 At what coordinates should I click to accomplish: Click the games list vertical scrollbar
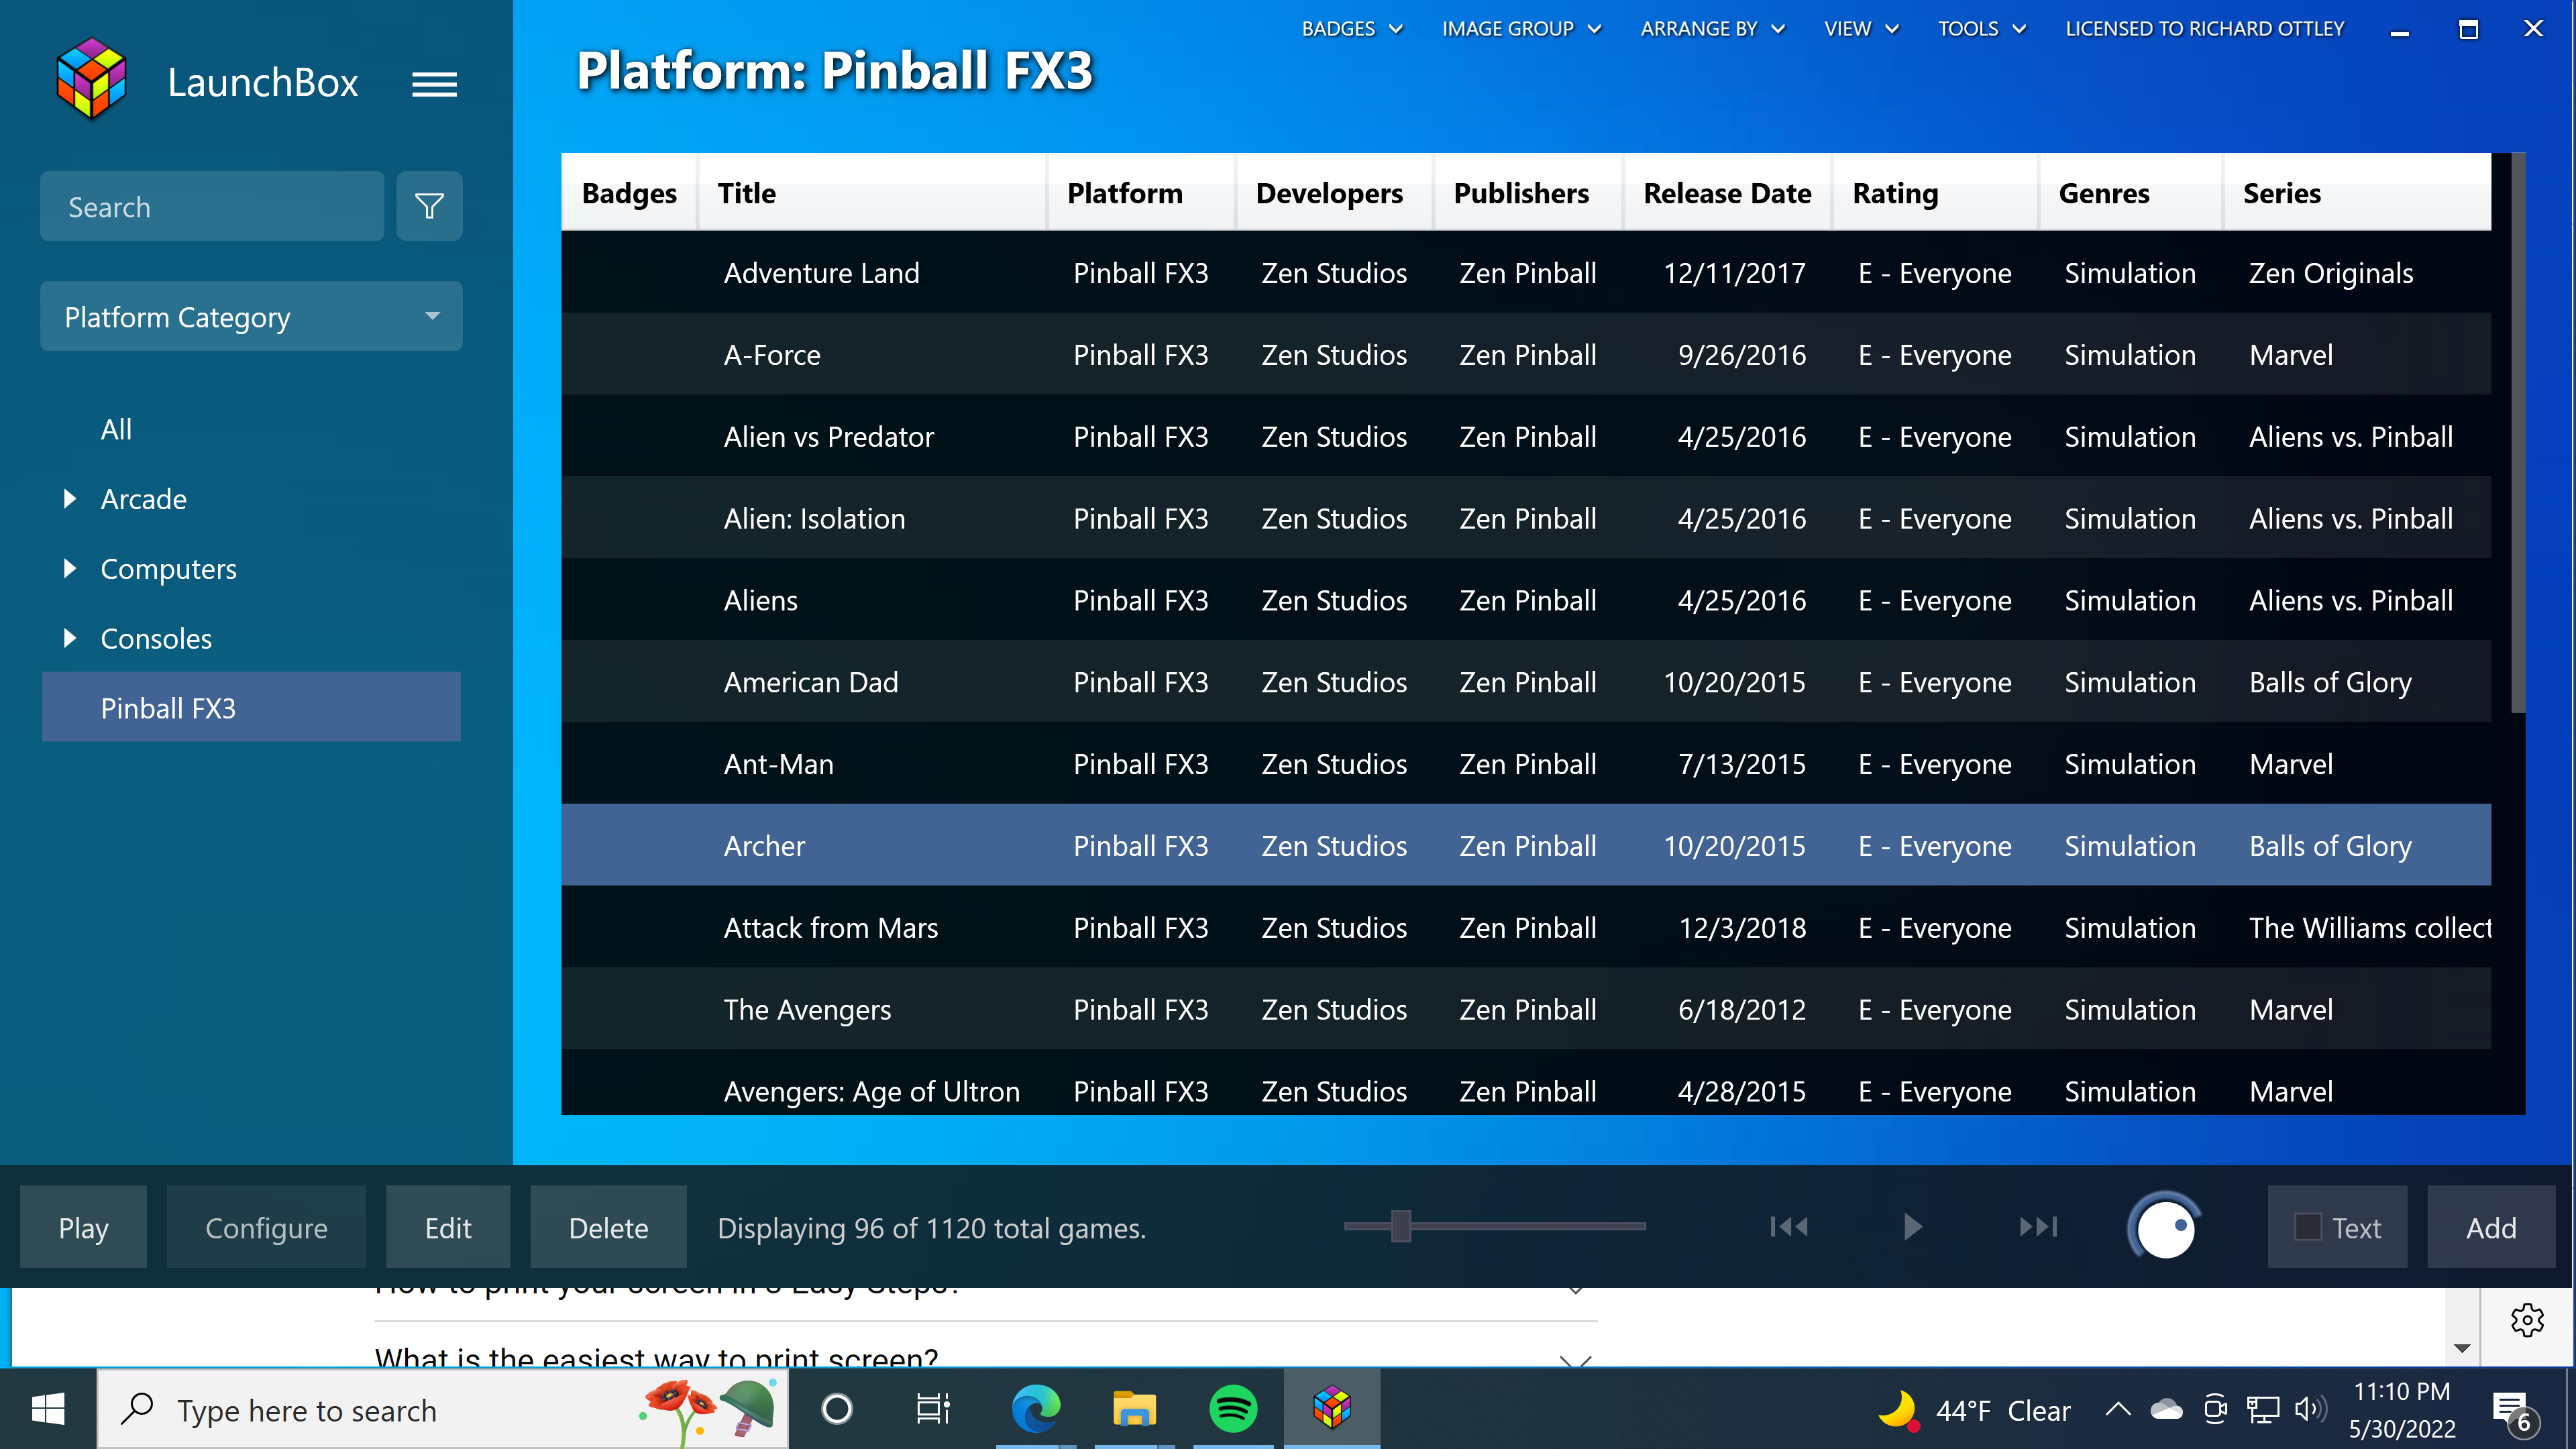[2517, 433]
